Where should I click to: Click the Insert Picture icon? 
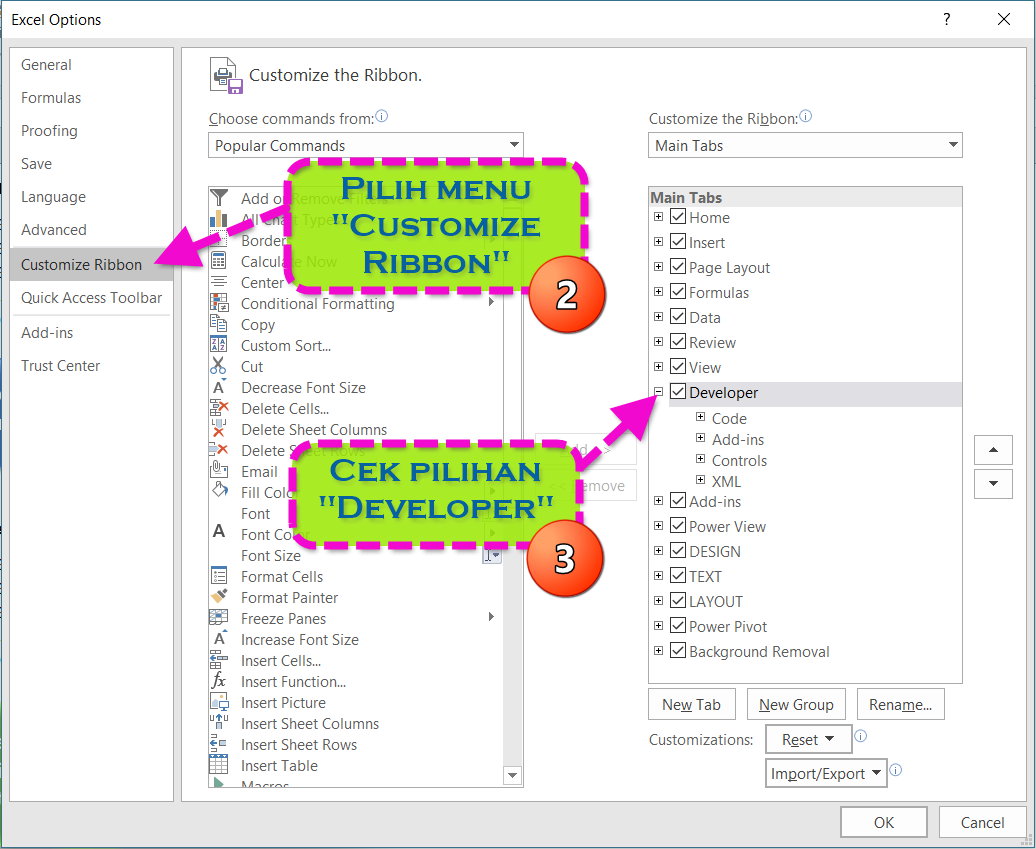[x=219, y=702]
